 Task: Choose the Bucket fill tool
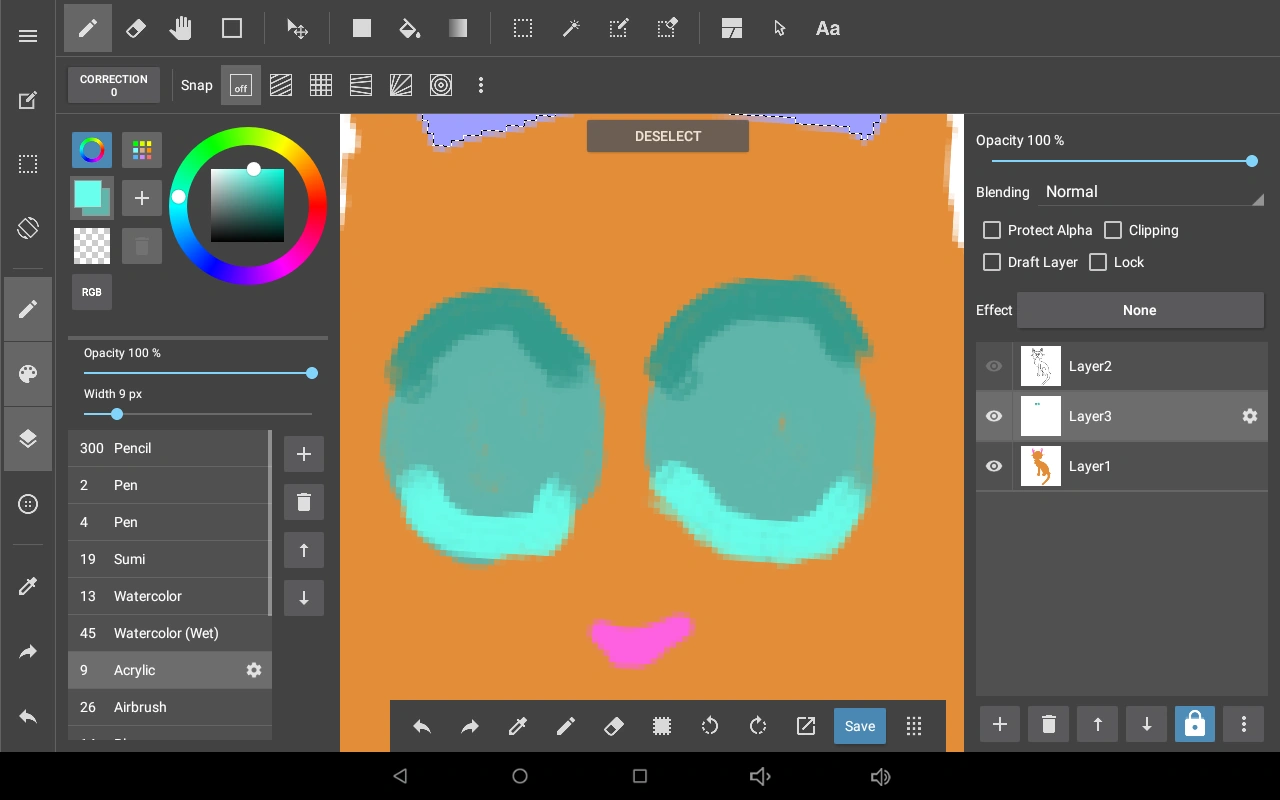pyautogui.click(x=409, y=29)
